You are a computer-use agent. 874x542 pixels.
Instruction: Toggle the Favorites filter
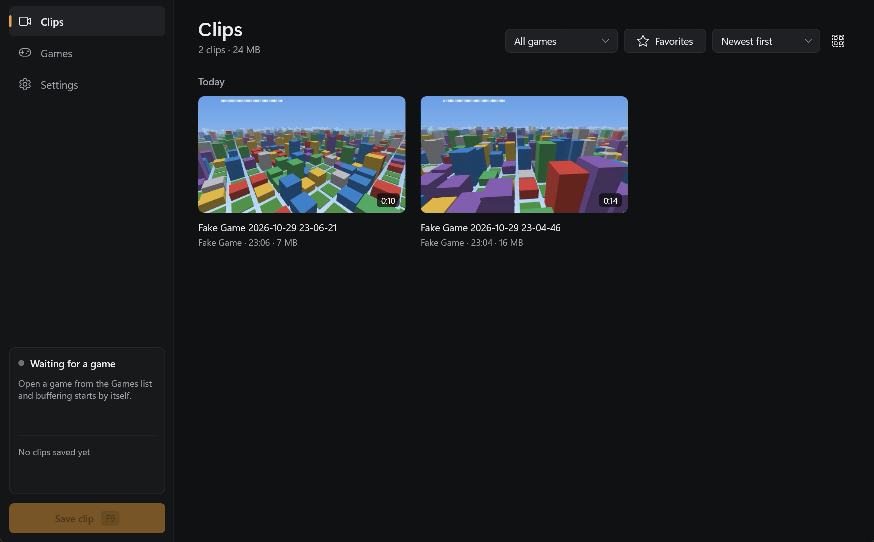click(x=665, y=41)
